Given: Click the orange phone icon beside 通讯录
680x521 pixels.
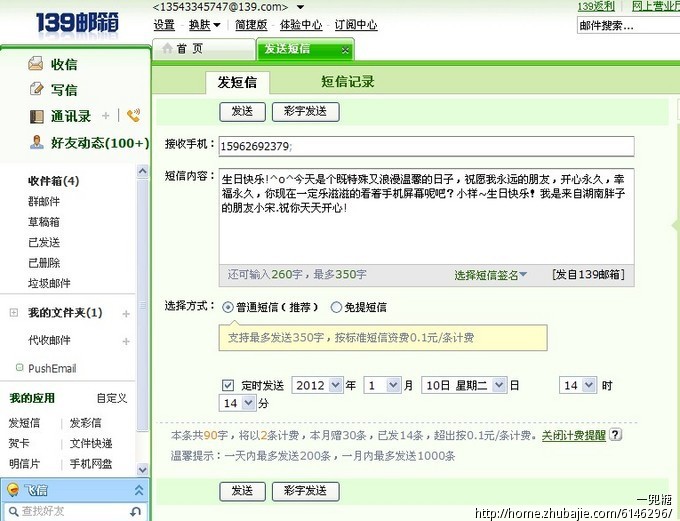Looking at the screenshot, I should pyautogui.click(x=134, y=115).
